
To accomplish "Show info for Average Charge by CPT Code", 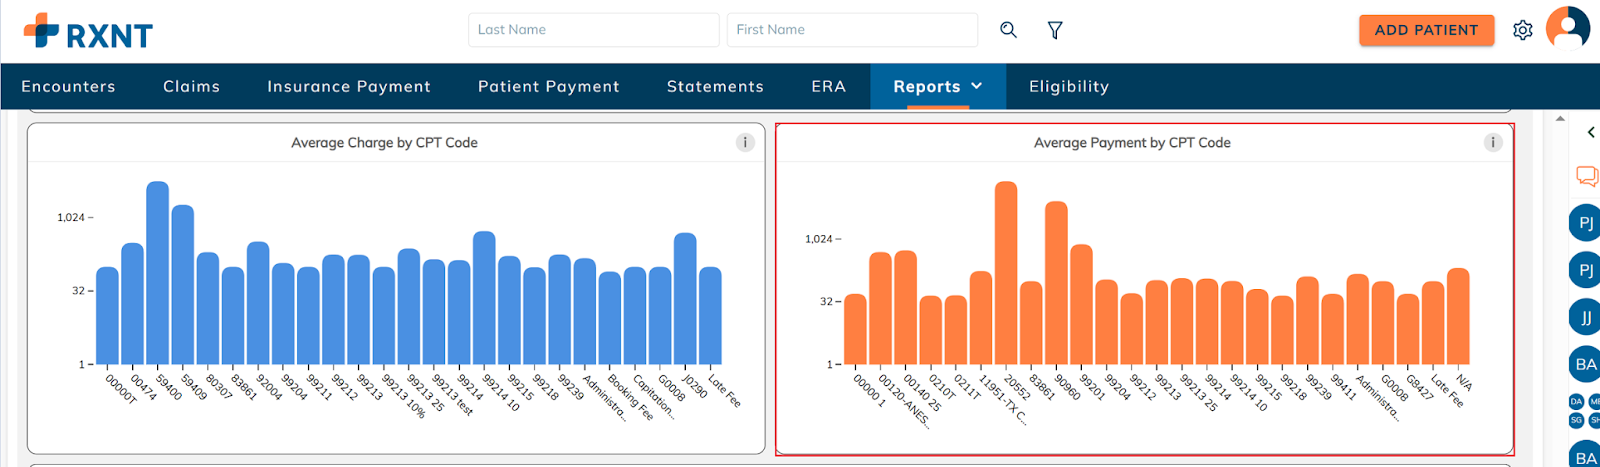I will click(745, 143).
